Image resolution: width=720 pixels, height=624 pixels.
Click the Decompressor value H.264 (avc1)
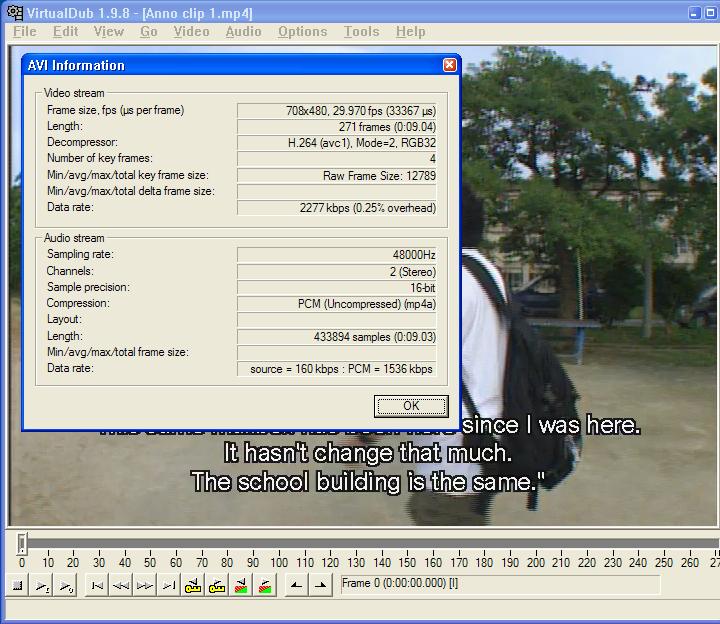point(336,143)
